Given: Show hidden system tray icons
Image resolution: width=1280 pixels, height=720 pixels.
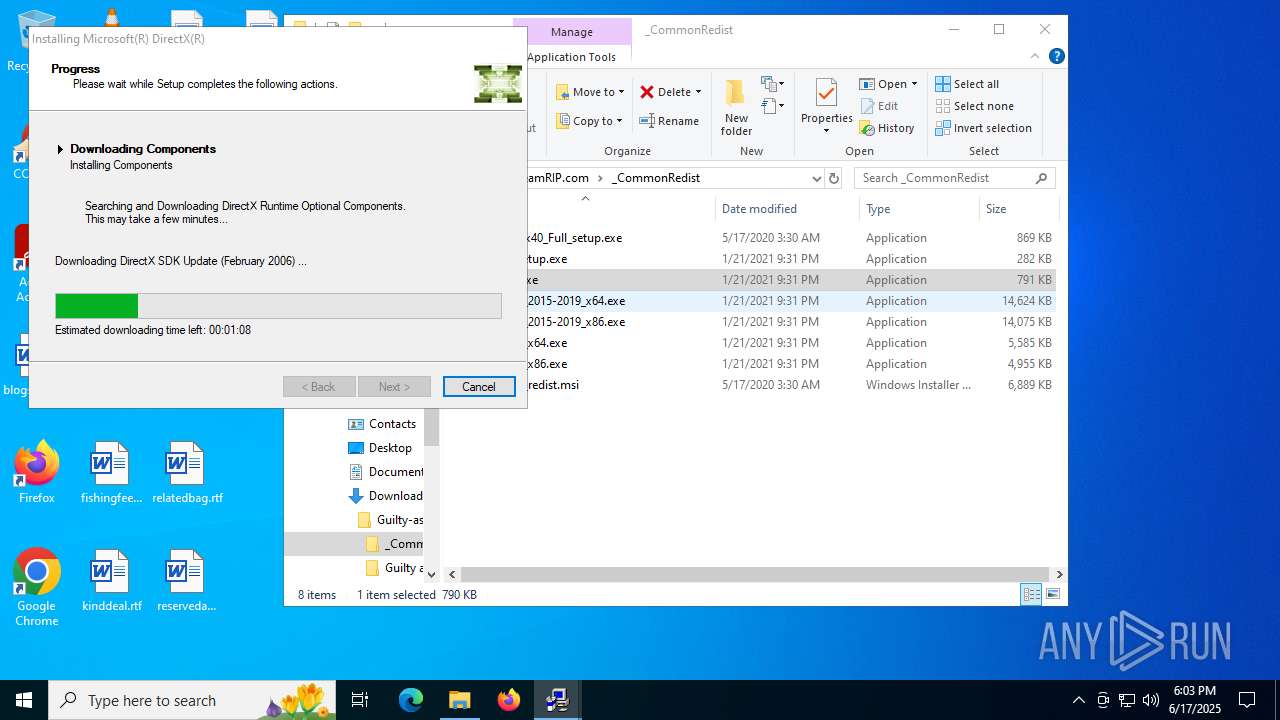Looking at the screenshot, I should [1078, 700].
